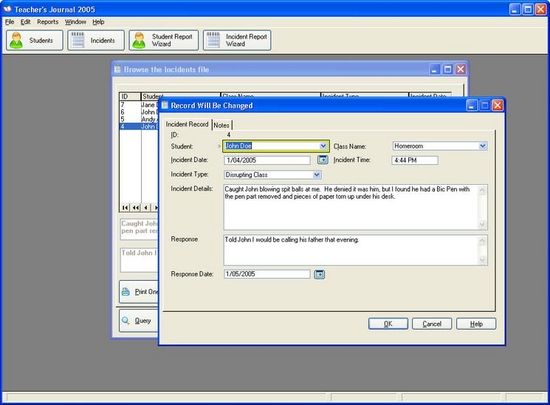
Task: Expand the Student dropdown showing John Doe
Action: 323,146
